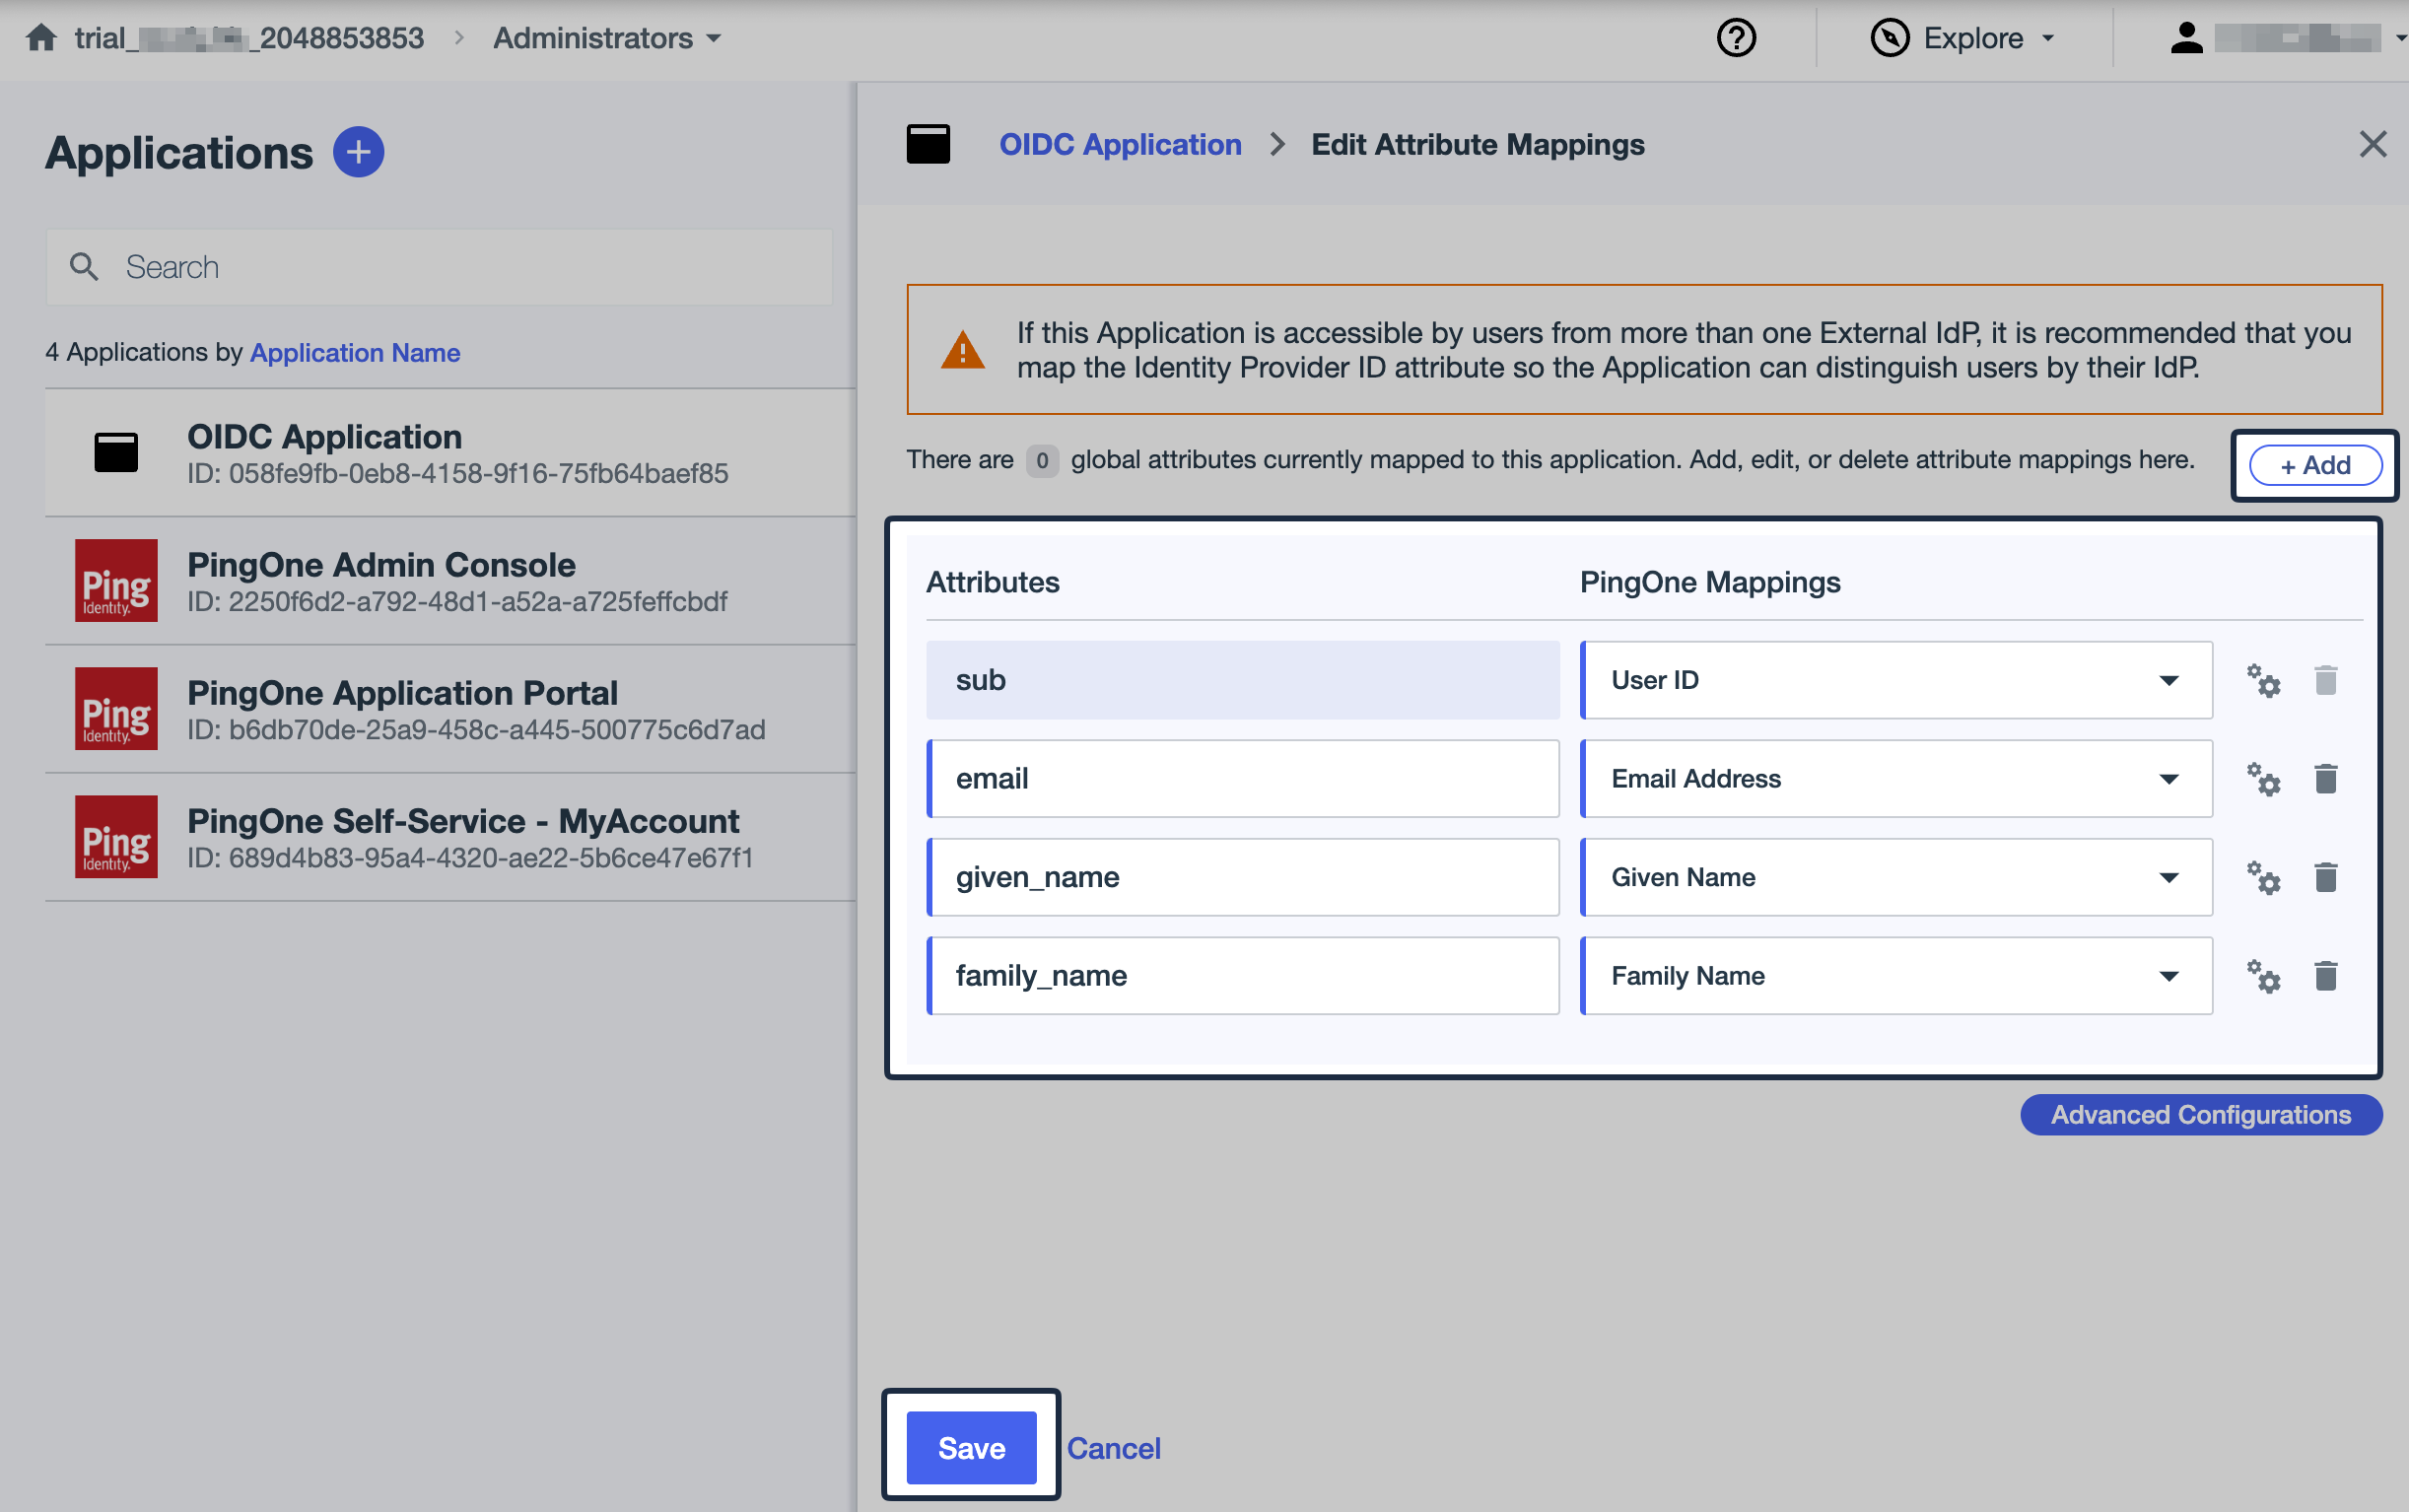Click into the application Search field
The height and width of the screenshot is (1512, 2409).
440,266
